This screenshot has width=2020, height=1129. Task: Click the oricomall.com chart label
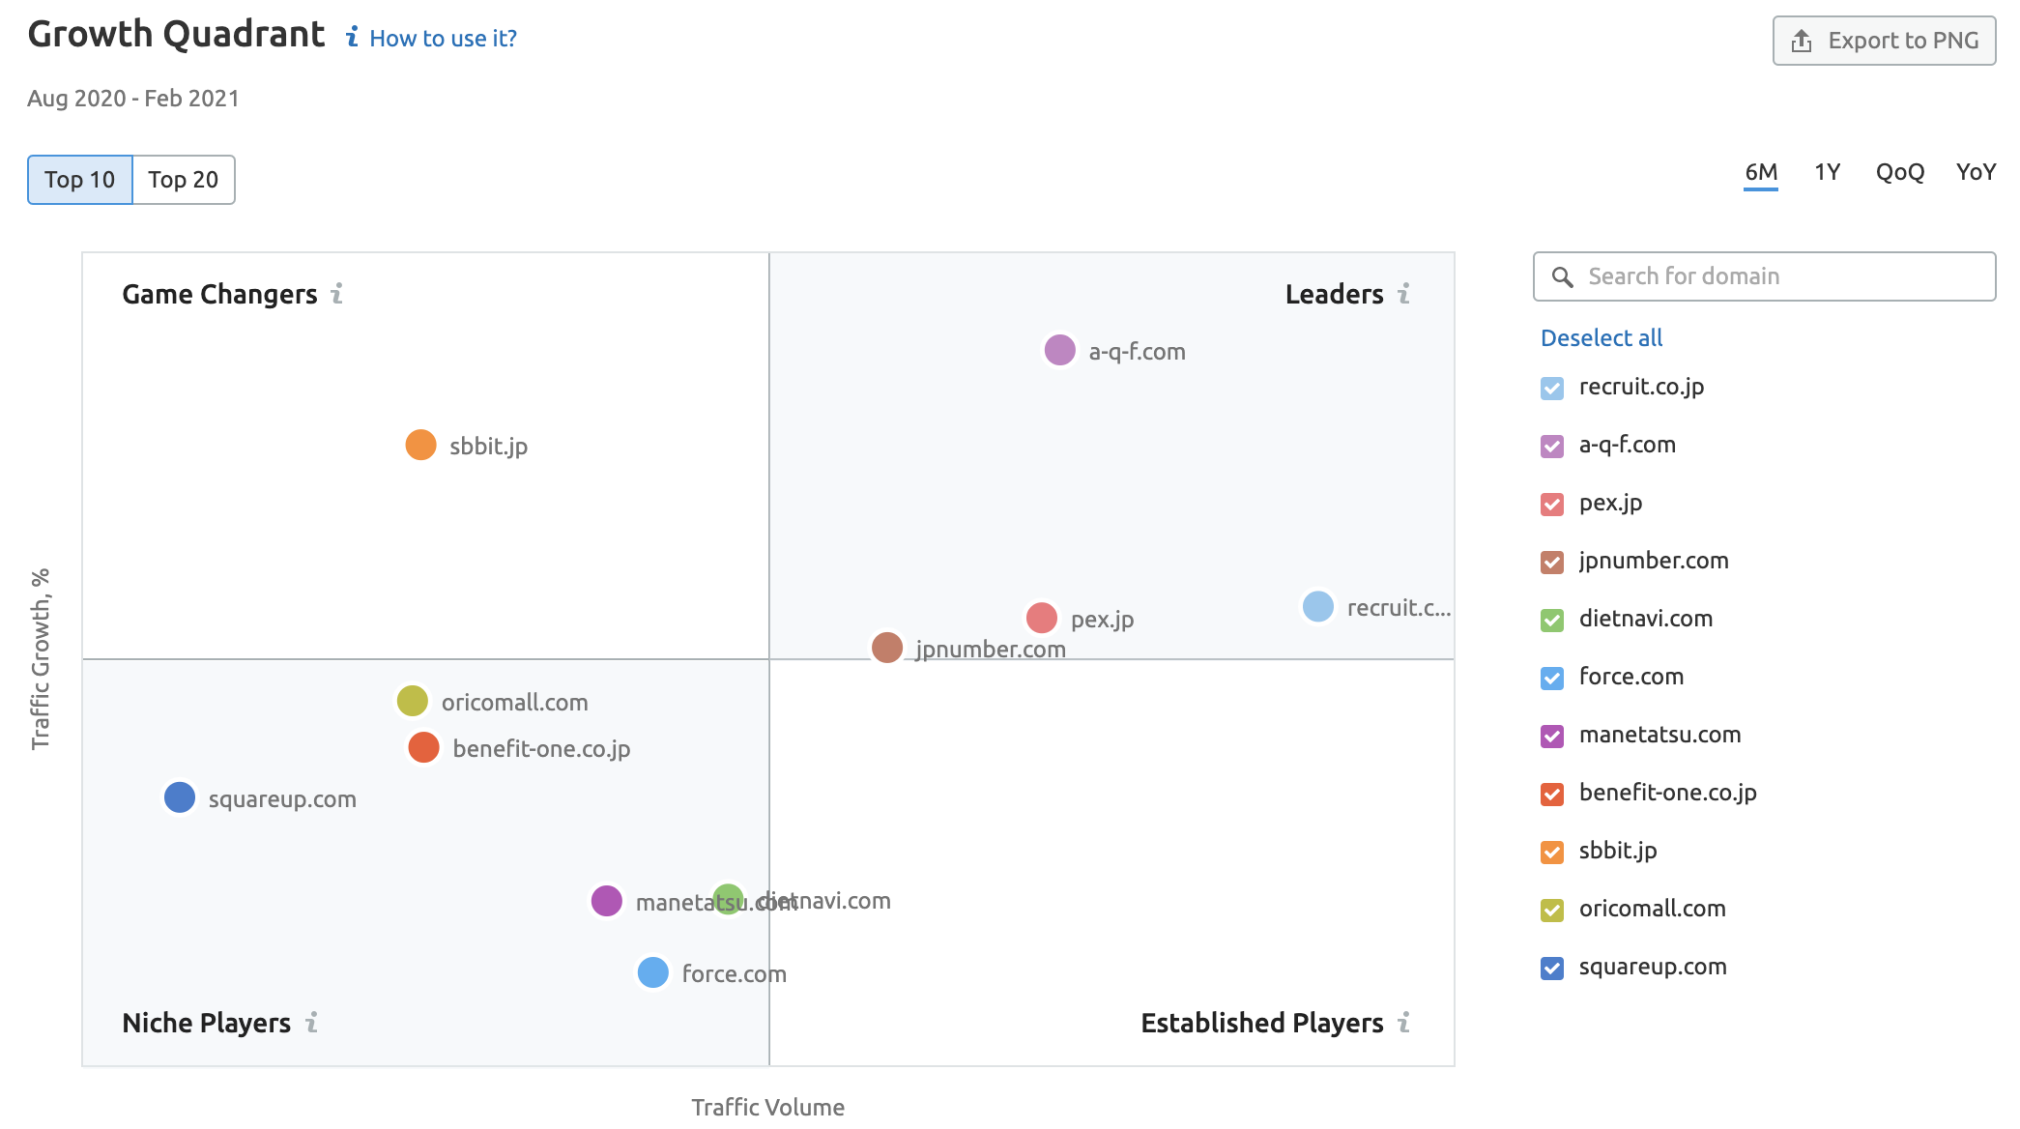pyautogui.click(x=514, y=702)
